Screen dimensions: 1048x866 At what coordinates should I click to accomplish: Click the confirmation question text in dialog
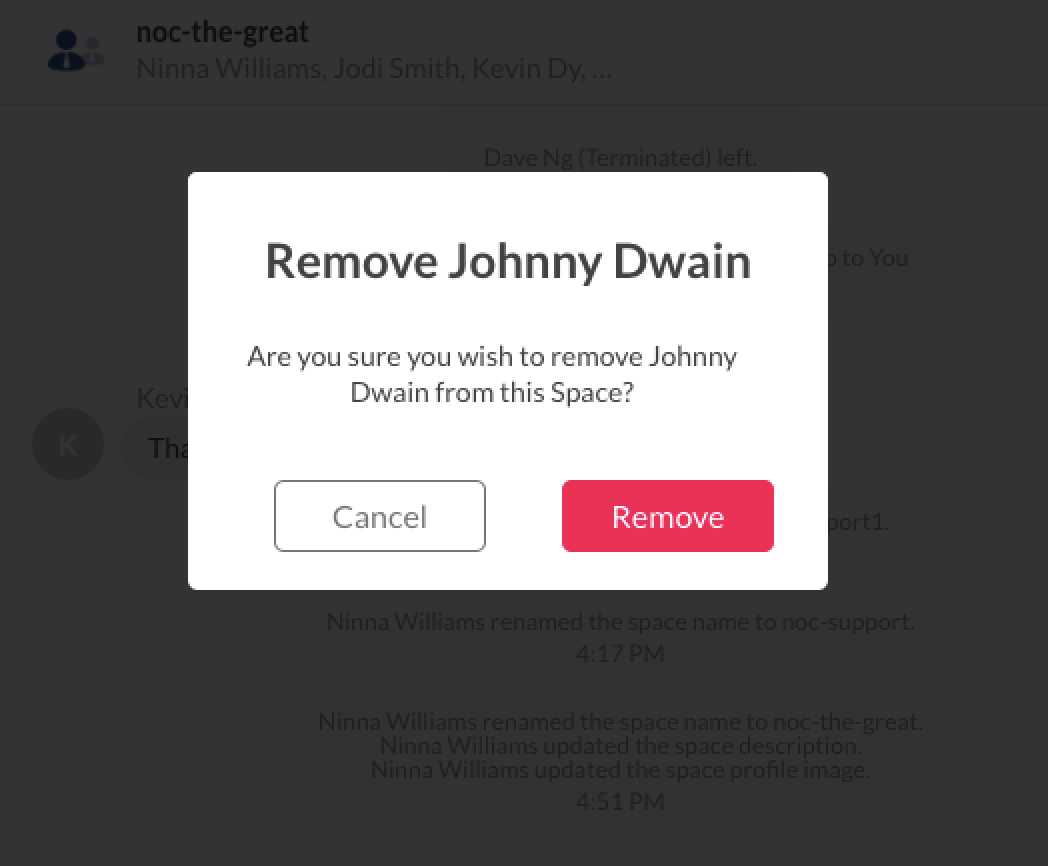pos(492,374)
